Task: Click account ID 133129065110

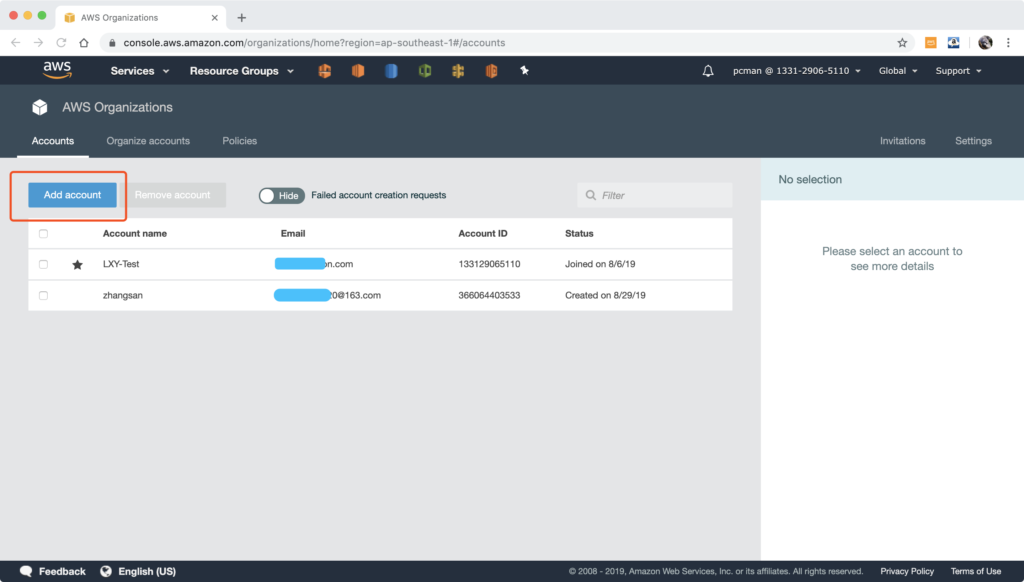Action: 489,264
